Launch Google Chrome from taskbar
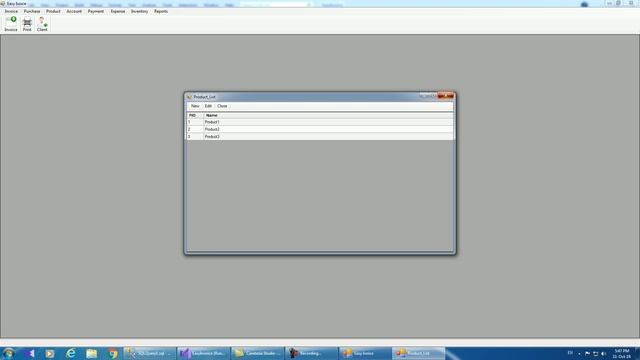The width and height of the screenshot is (640, 360). point(113,353)
